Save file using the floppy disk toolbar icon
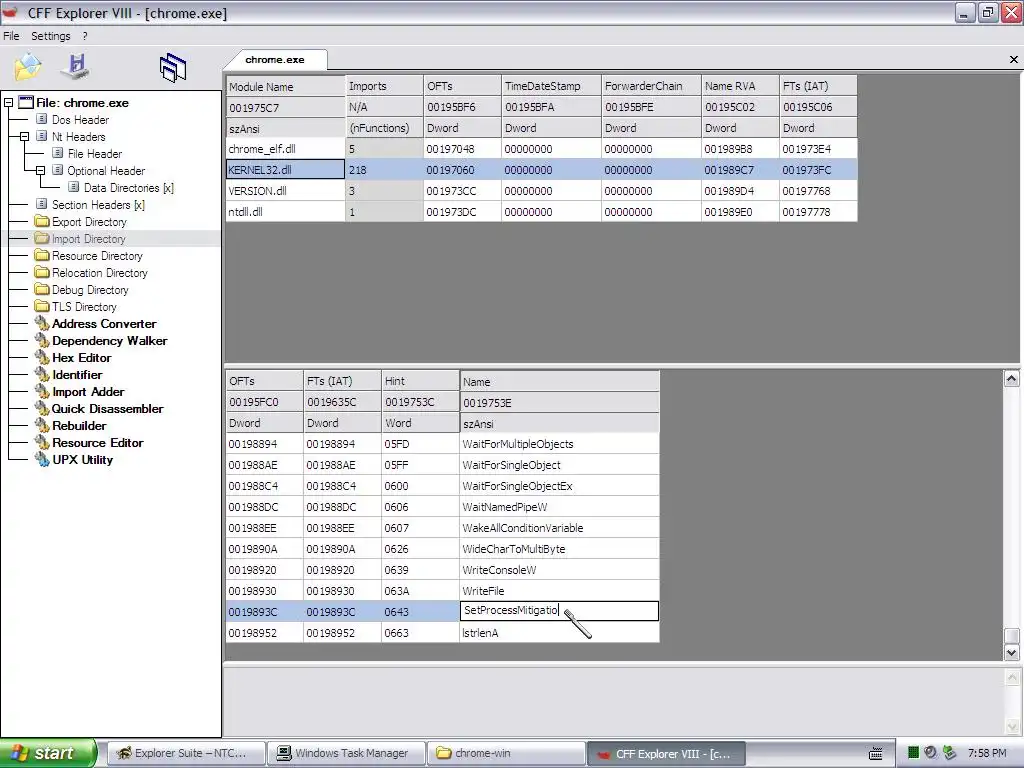 tap(76, 67)
